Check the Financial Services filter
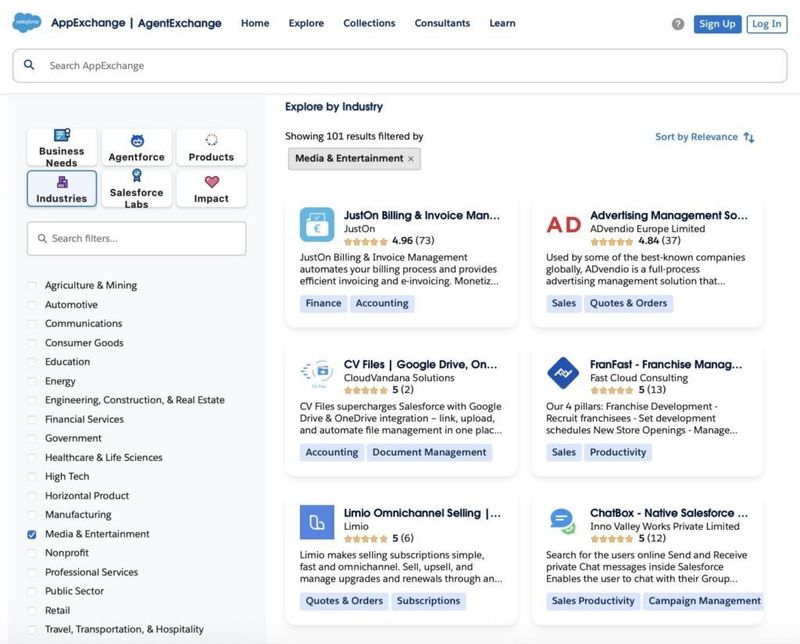Screen dimensions: 800x644 32,419
